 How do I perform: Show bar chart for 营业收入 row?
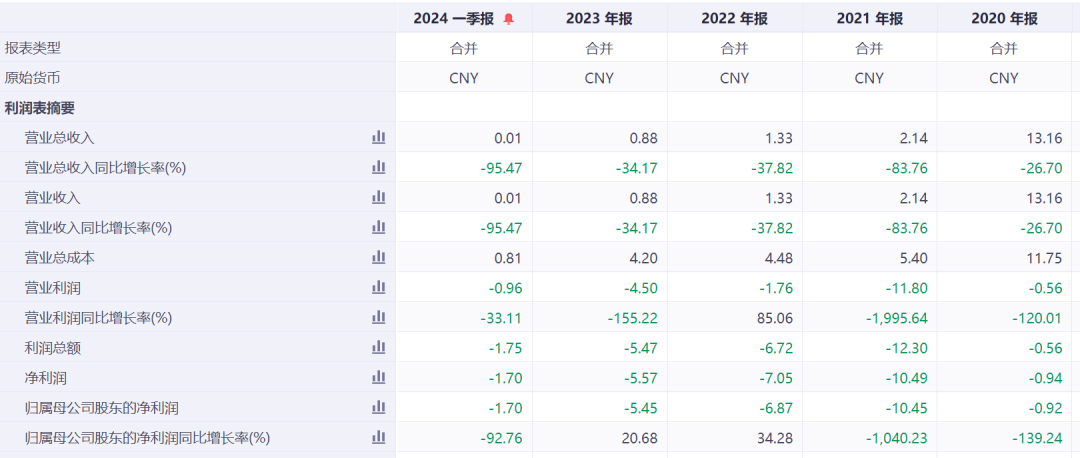click(x=378, y=198)
